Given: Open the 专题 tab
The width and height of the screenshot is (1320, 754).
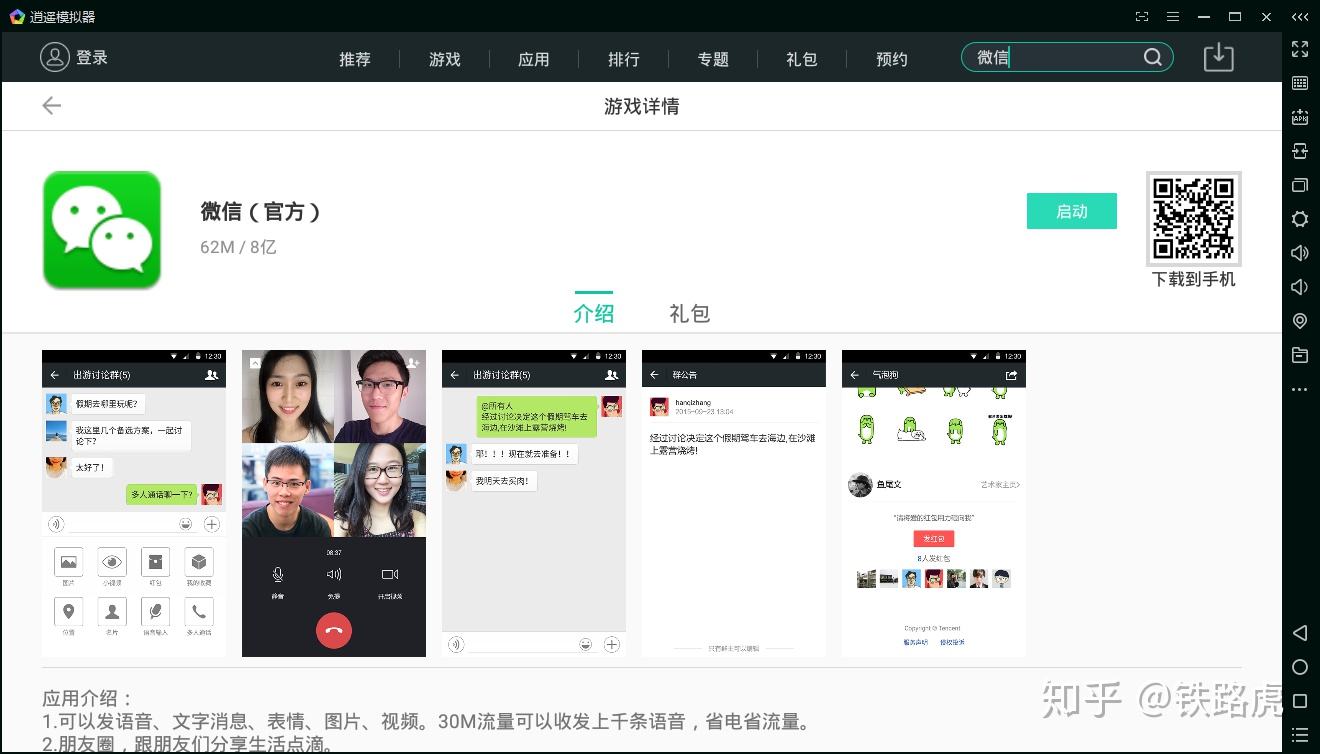Looking at the screenshot, I should coord(713,59).
